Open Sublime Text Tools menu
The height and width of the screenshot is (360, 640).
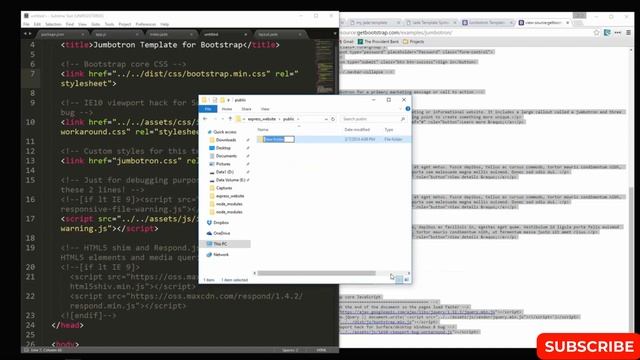[109, 24]
